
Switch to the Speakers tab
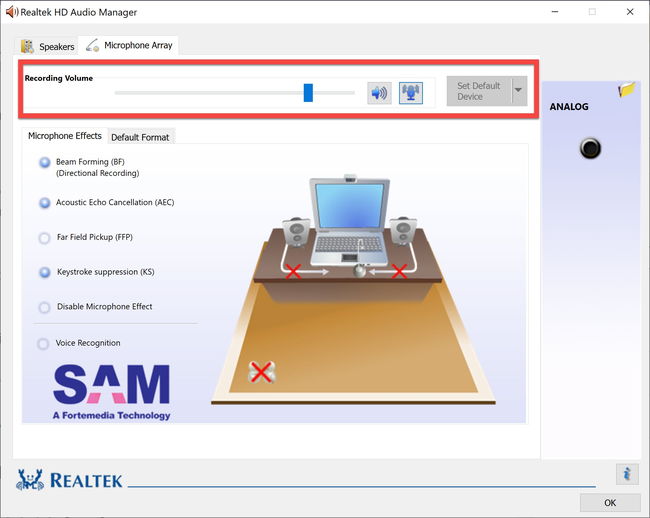click(x=48, y=46)
